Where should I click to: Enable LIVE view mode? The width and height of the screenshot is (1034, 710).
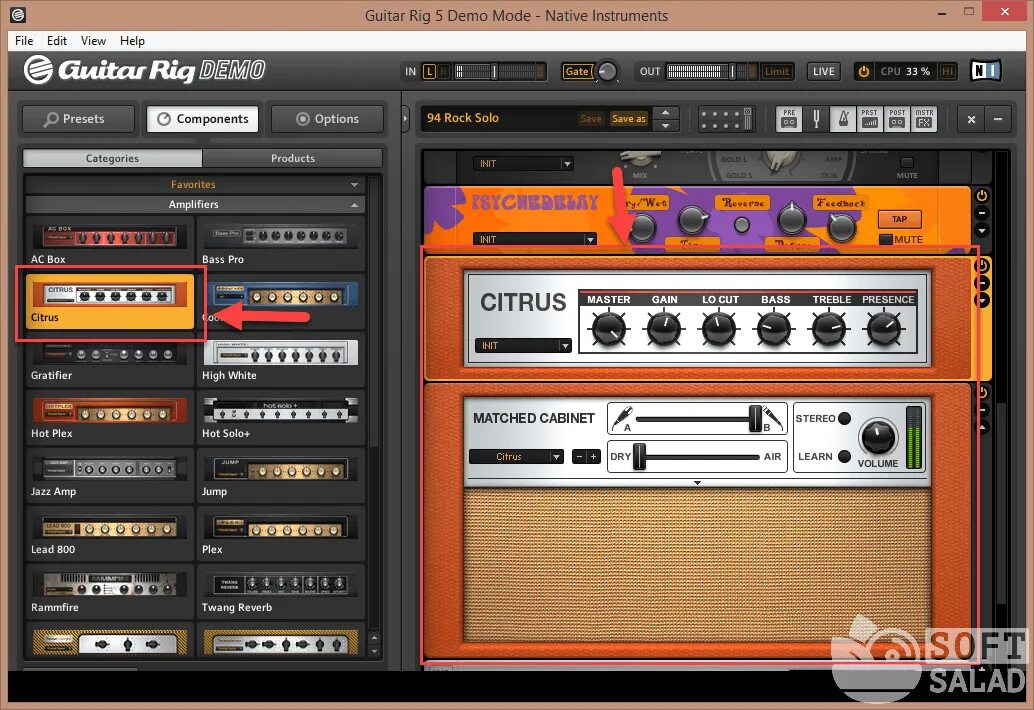click(x=824, y=71)
